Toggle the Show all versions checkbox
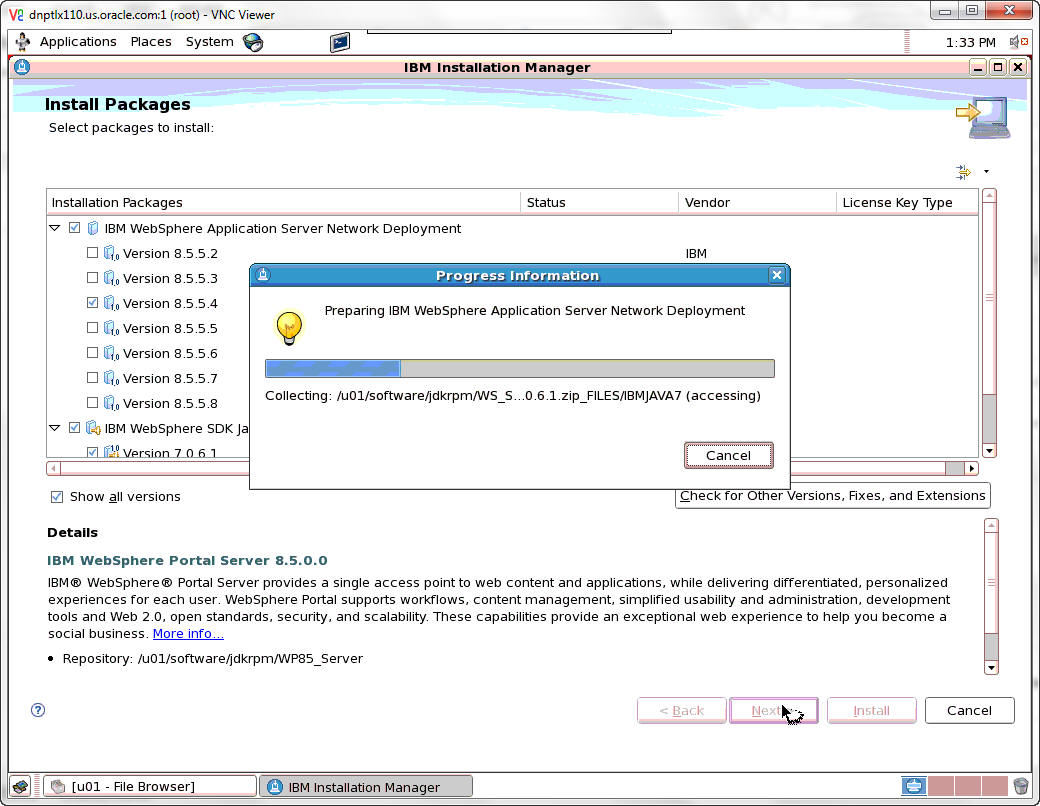This screenshot has width=1040, height=806. 57,497
